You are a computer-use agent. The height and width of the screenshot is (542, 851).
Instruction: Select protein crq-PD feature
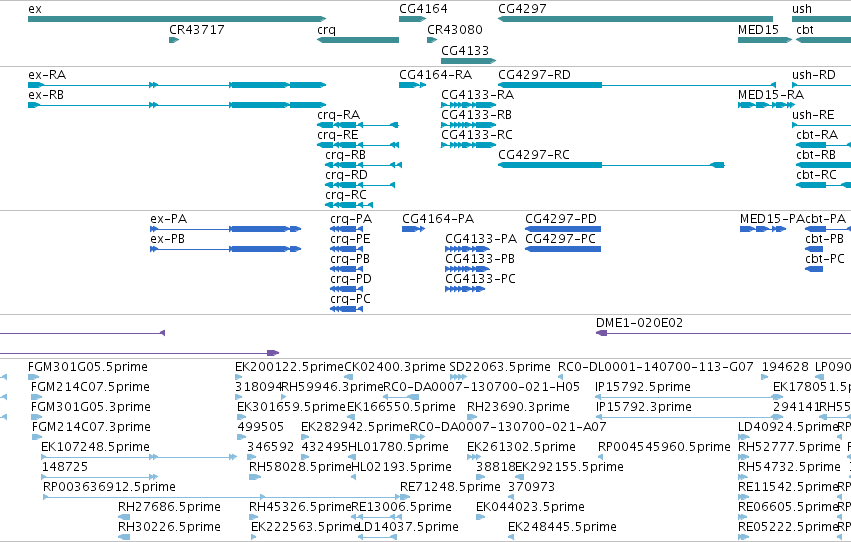[x=346, y=289]
